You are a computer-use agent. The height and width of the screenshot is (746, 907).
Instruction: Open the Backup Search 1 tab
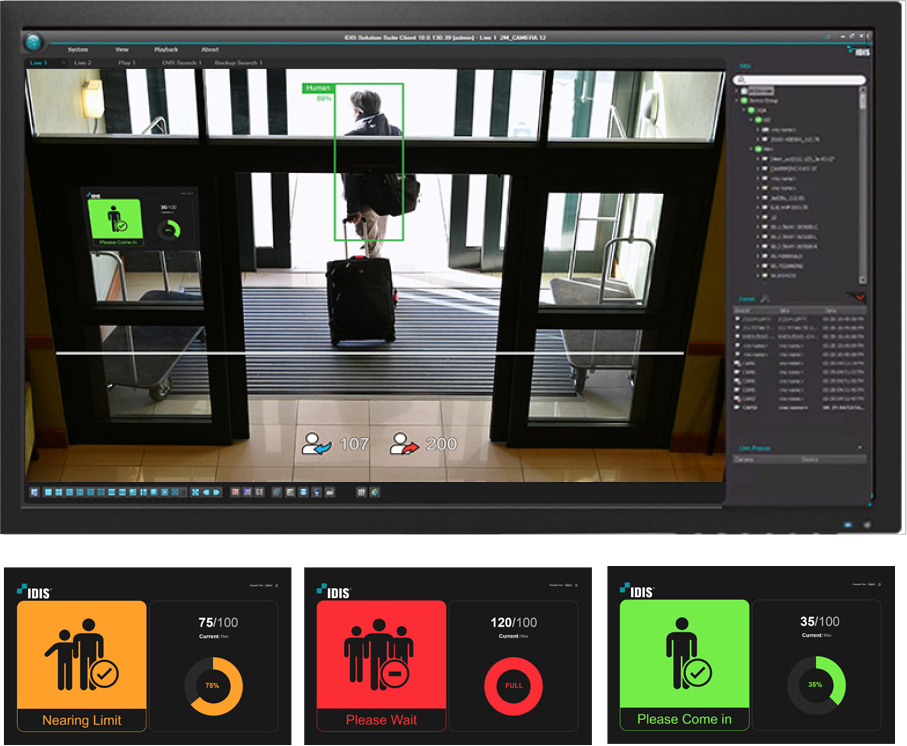239,63
